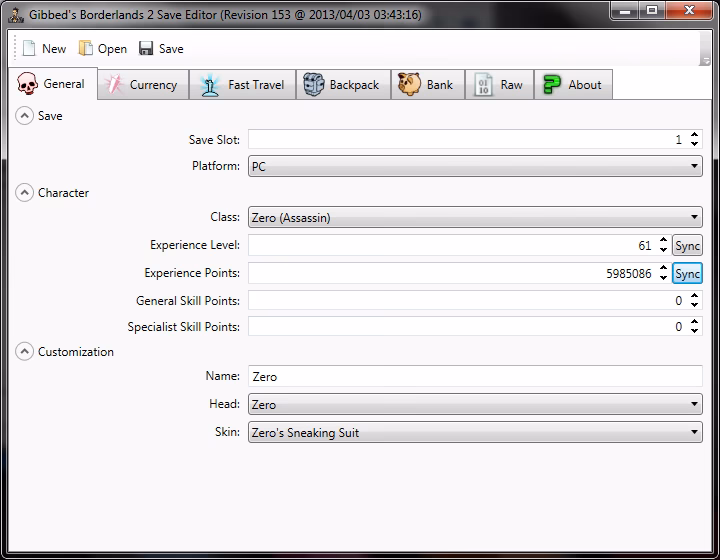Viewport: 720px width, 560px height.
Task: Collapse the Save section
Action: pos(24,116)
